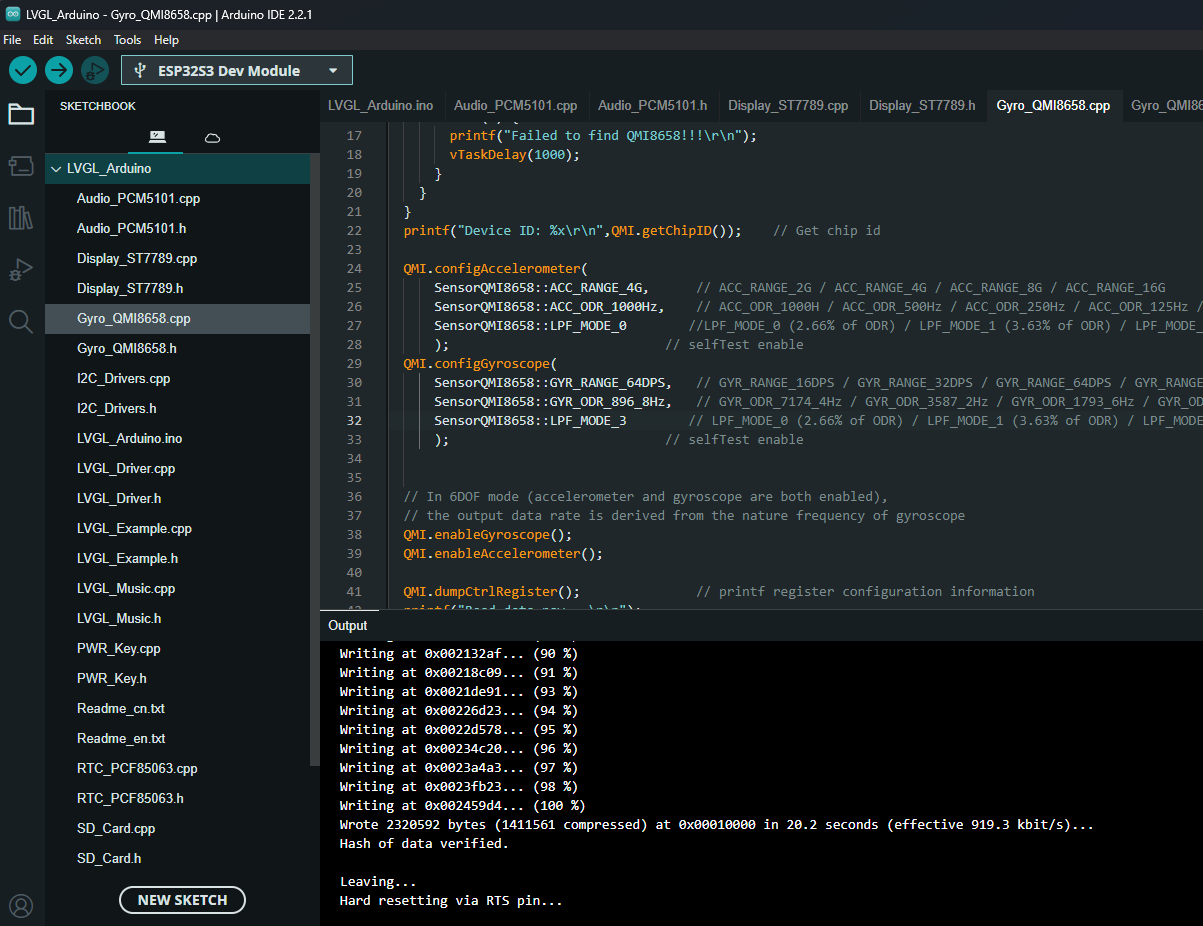The height and width of the screenshot is (926, 1203).
Task: Collapse the LVGL_Arduino folder tree
Action: (x=56, y=169)
